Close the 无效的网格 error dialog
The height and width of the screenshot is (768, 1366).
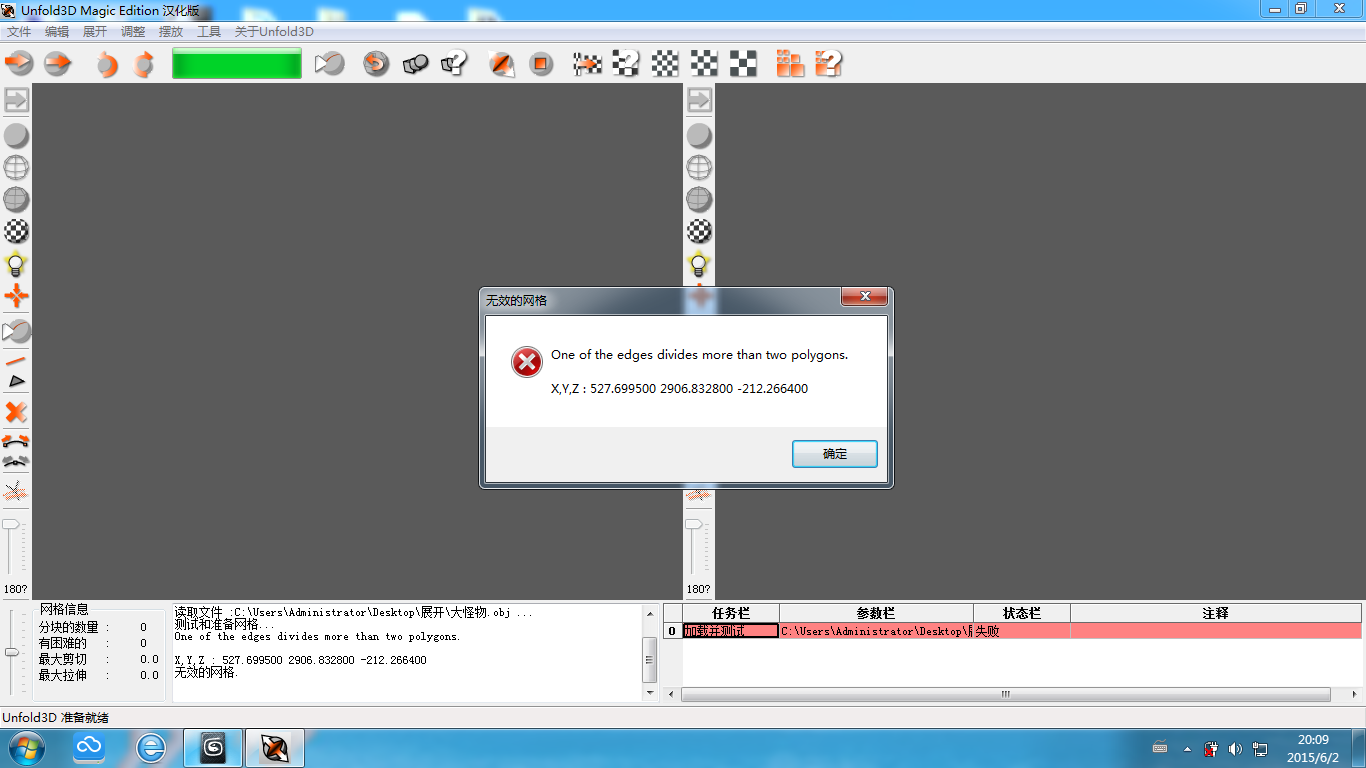[x=864, y=297]
